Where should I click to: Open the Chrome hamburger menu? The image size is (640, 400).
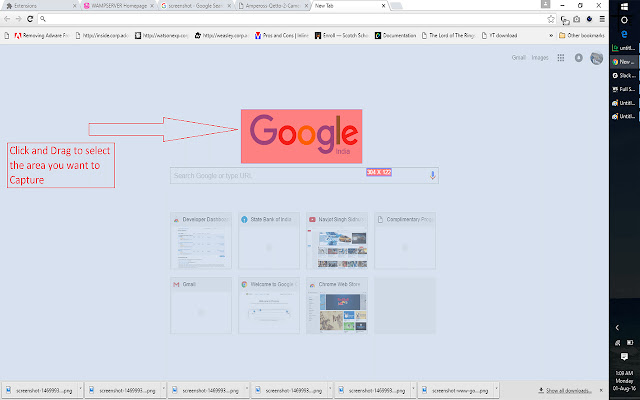[601, 19]
